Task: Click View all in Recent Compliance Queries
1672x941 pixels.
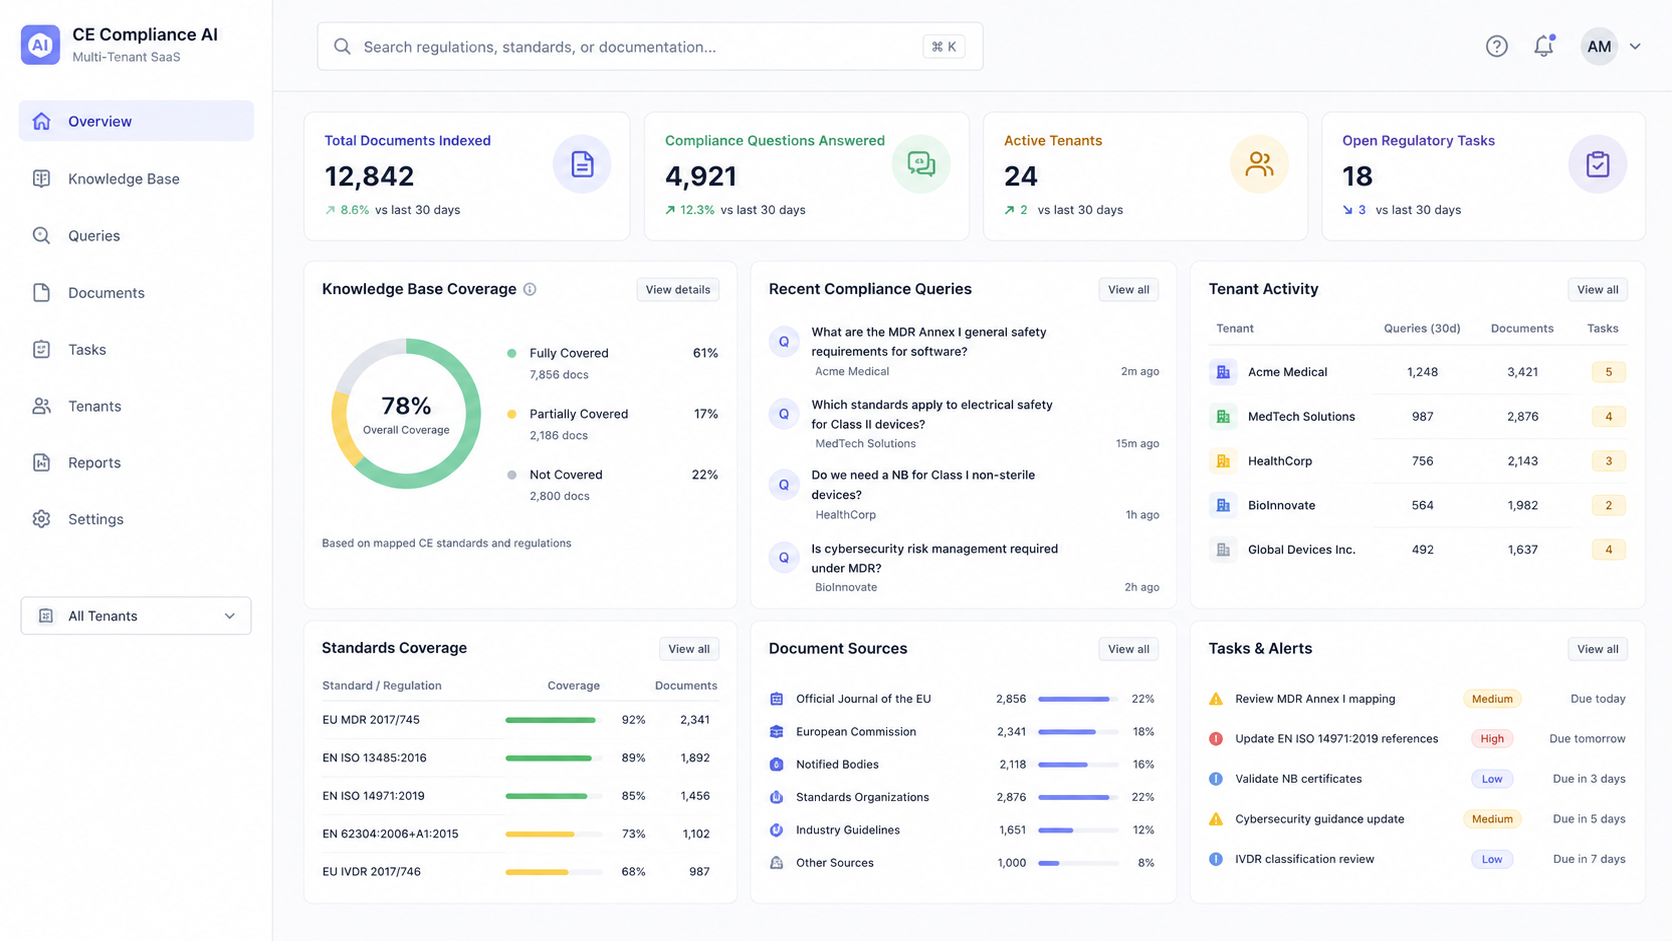Action: pyautogui.click(x=1129, y=290)
